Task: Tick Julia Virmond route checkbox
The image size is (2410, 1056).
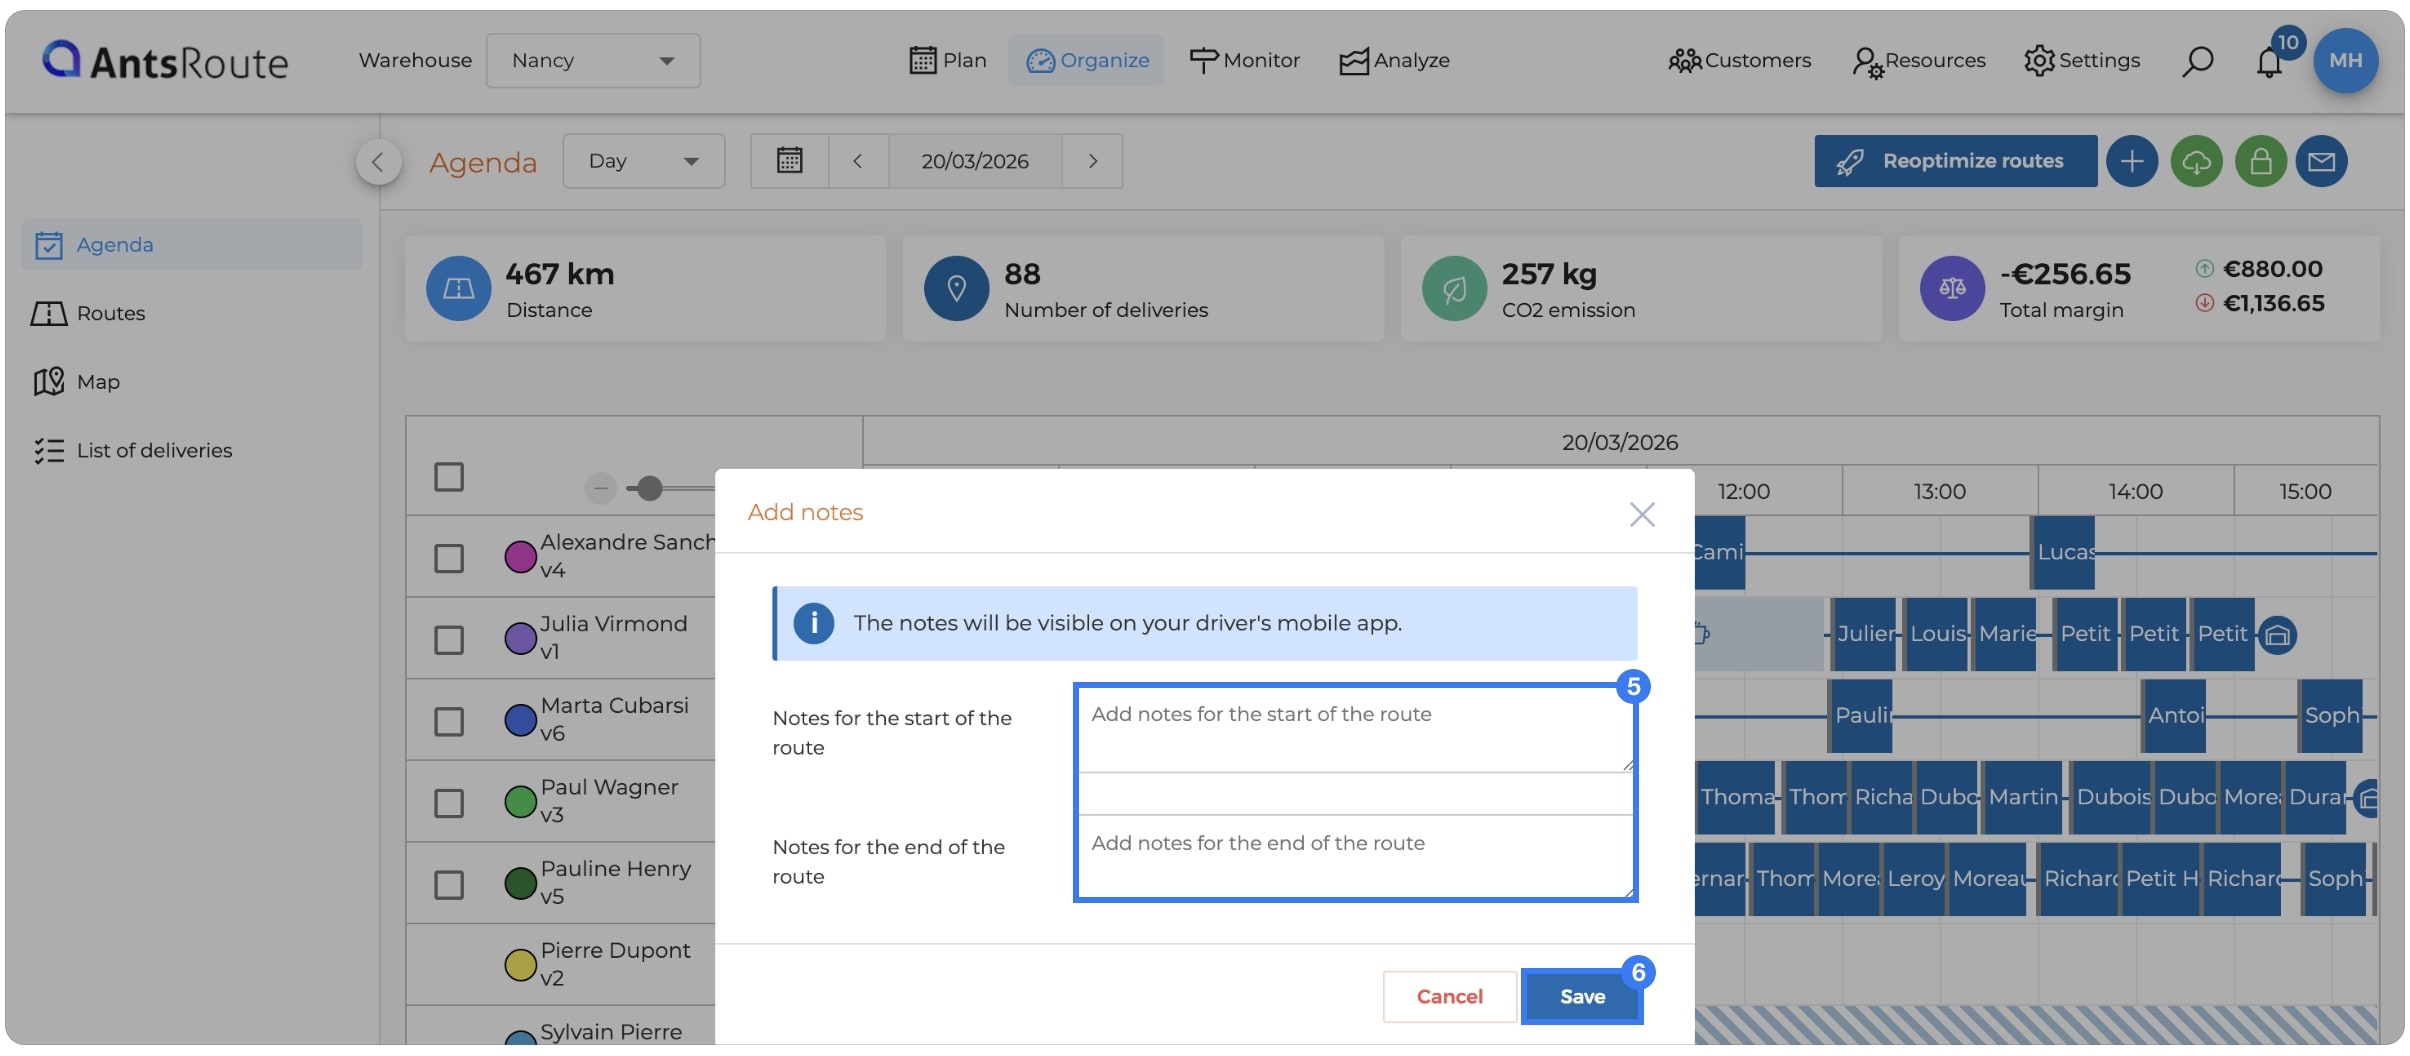Action: pyautogui.click(x=449, y=640)
